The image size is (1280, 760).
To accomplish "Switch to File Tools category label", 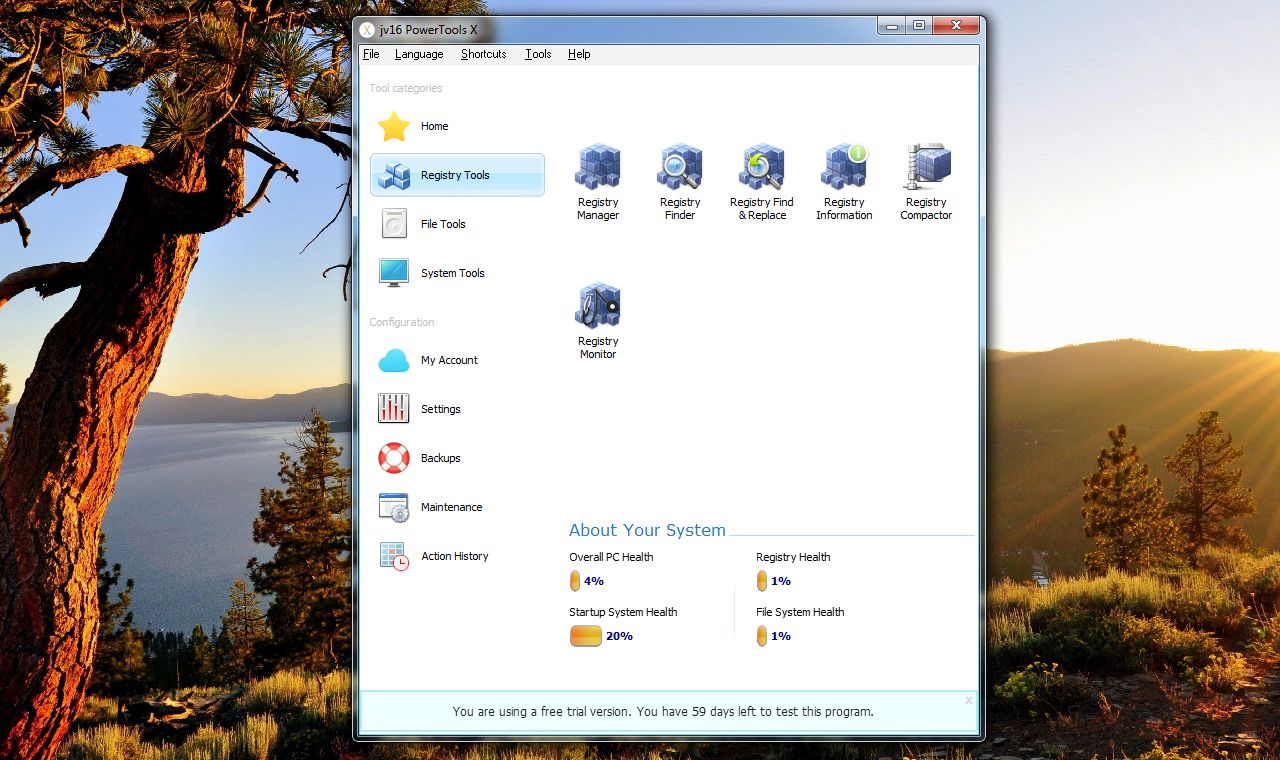I will coord(443,224).
